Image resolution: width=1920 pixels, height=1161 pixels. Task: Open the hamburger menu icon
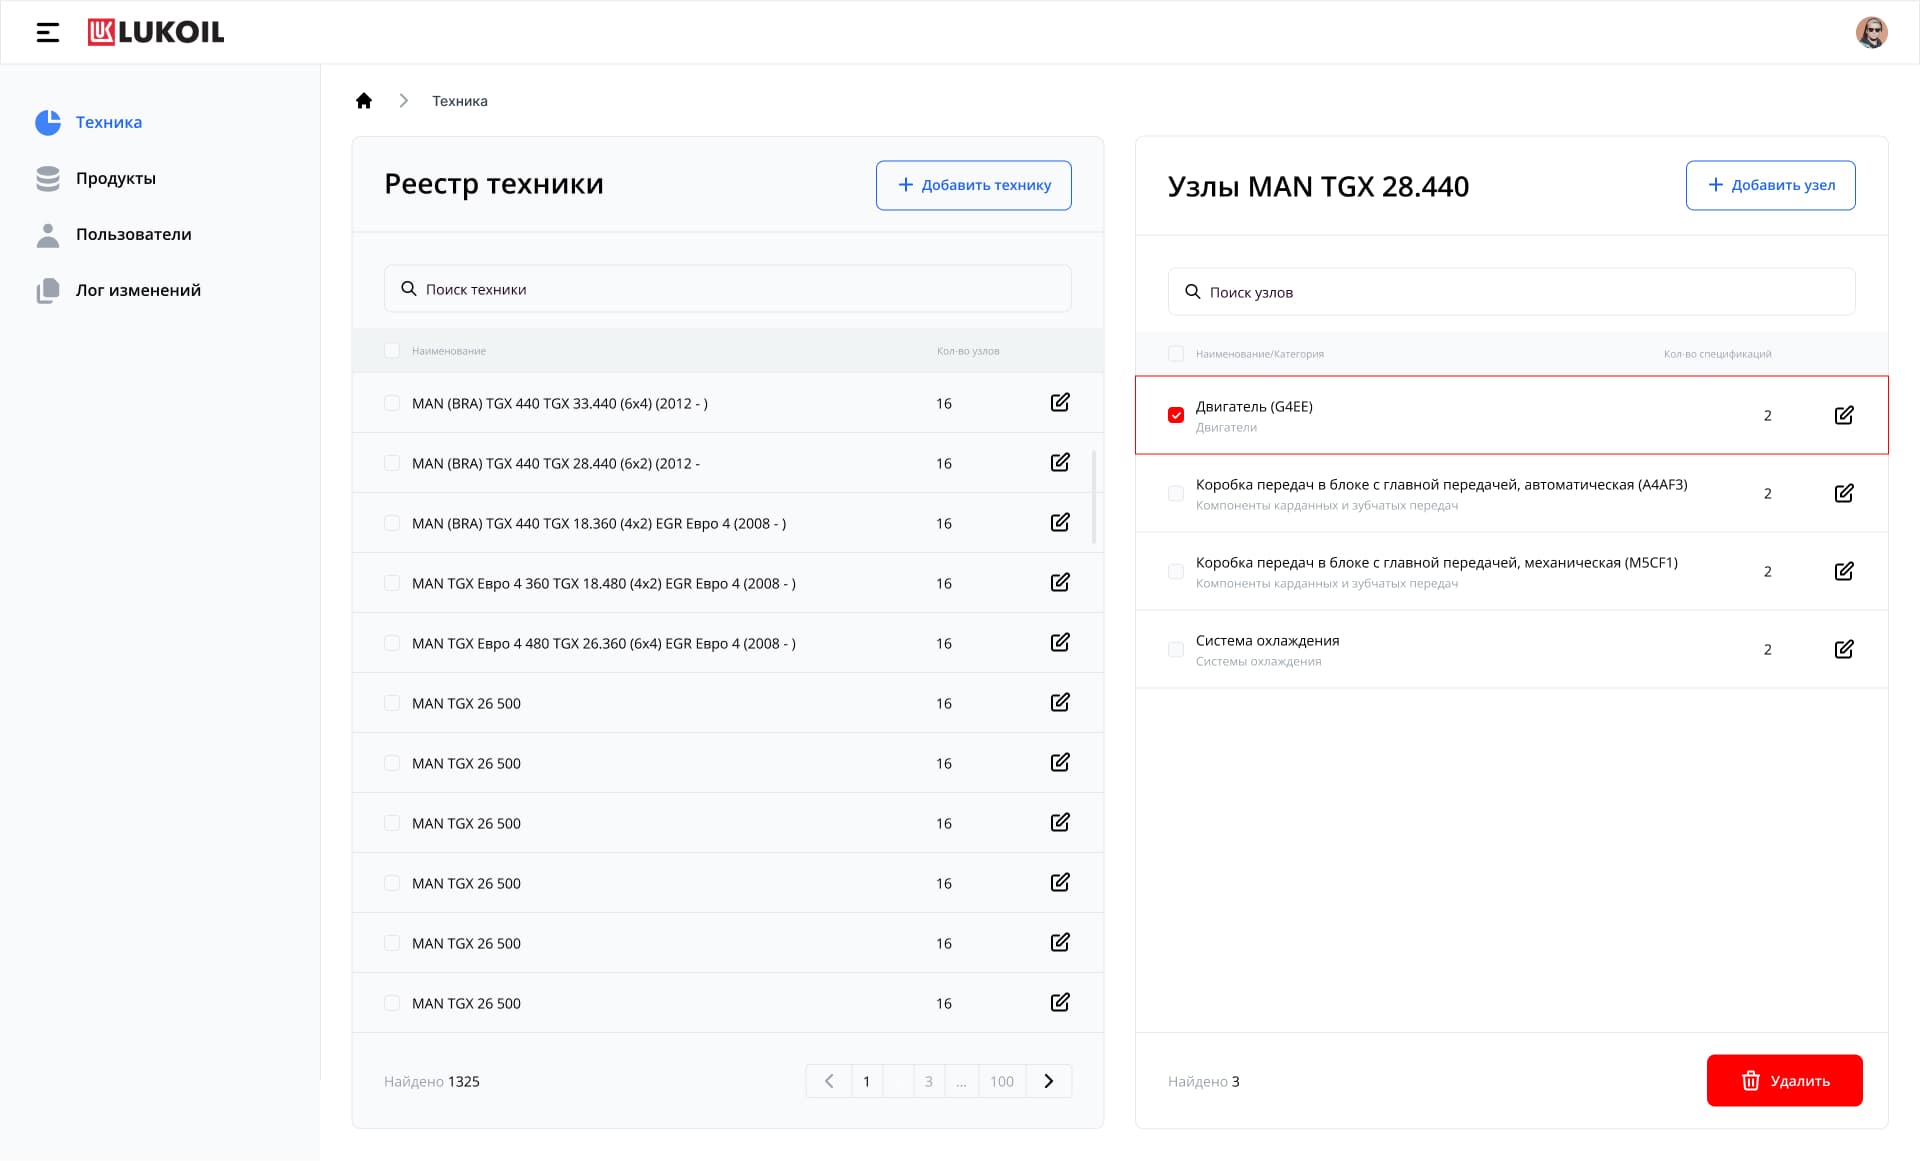tap(48, 32)
